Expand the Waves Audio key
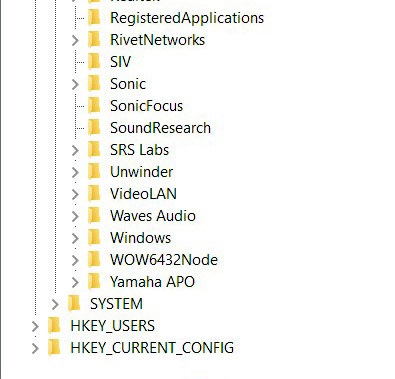395x379 pixels. pos(75,216)
